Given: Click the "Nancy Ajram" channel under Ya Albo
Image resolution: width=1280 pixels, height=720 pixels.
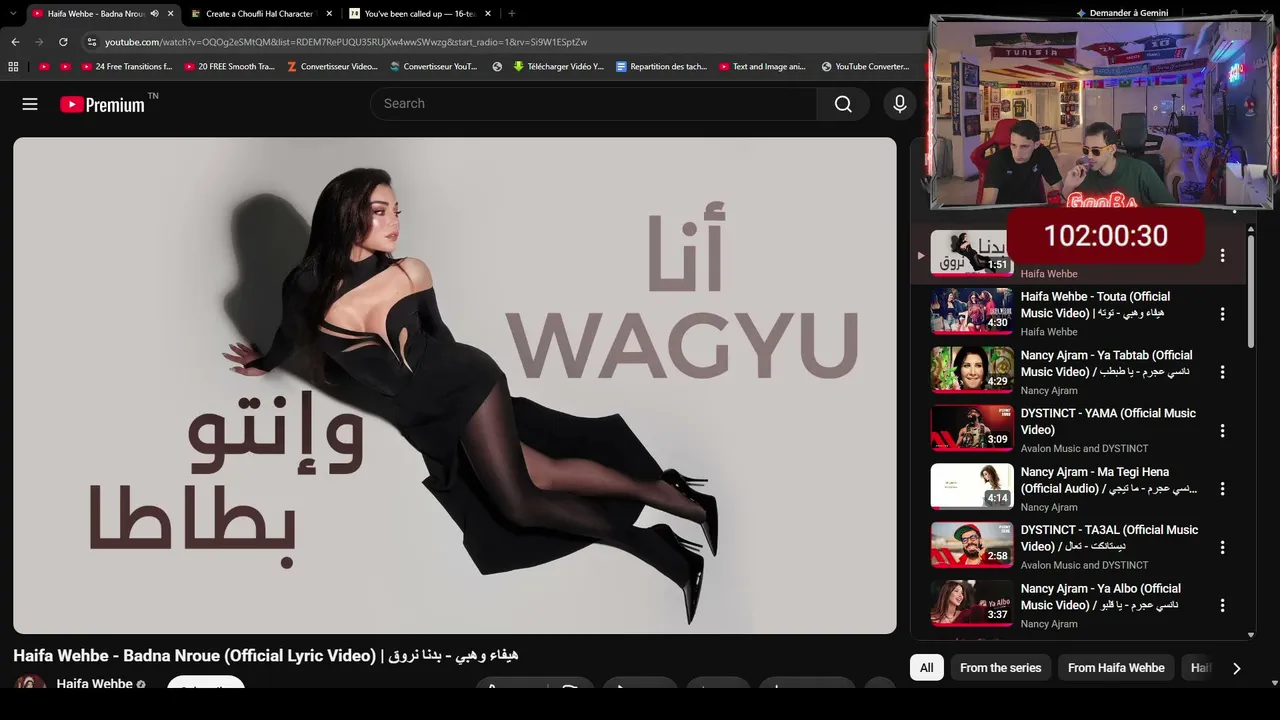Looking at the screenshot, I should (1049, 624).
